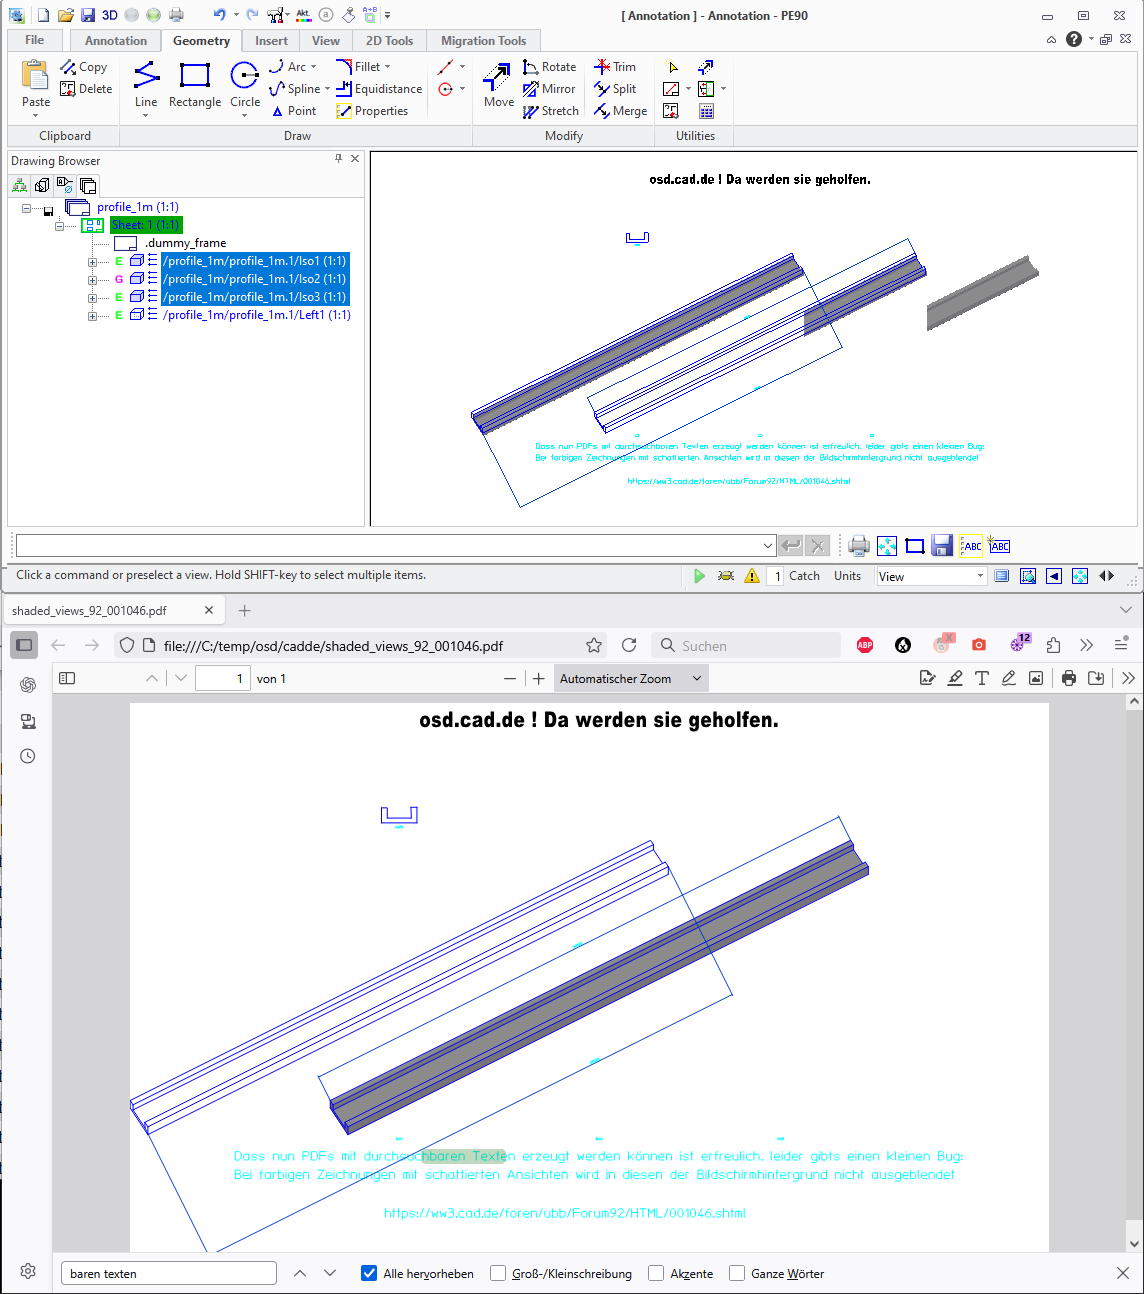Click the Trim tool
Image resolution: width=1144 pixels, height=1294 pixels.
(615, 67)
